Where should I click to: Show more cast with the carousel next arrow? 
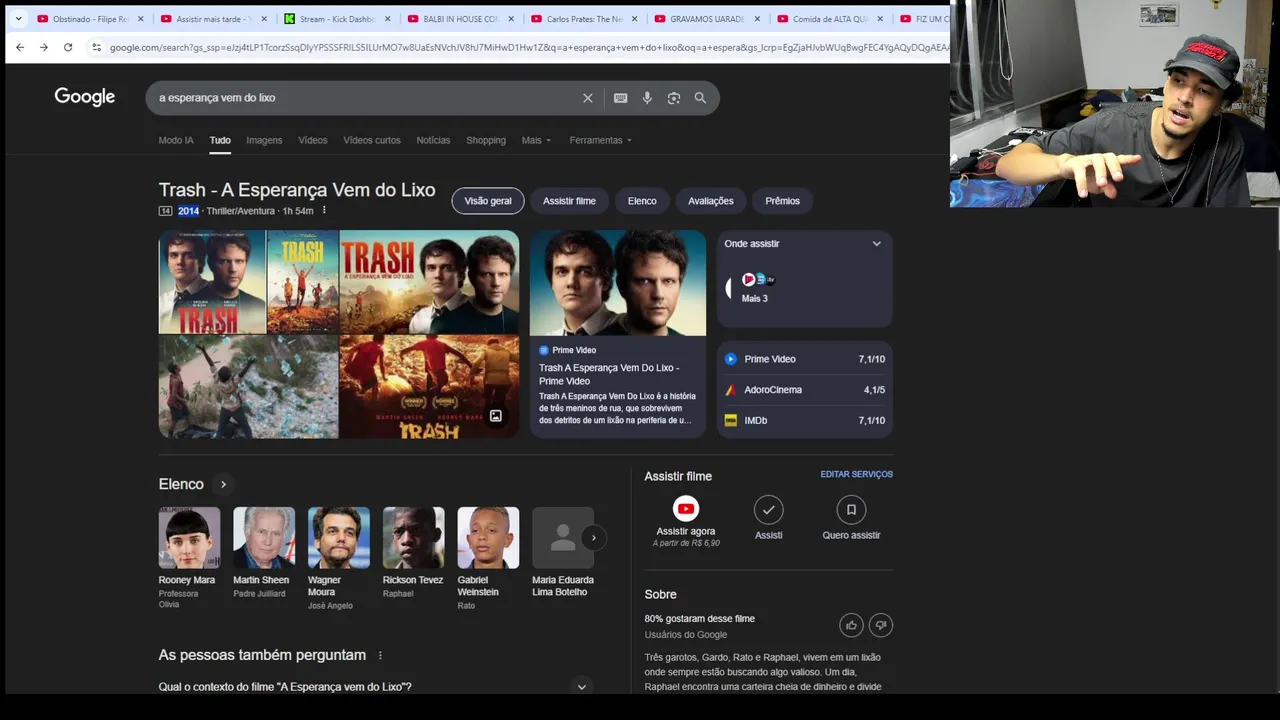click(x=593, y=538)
